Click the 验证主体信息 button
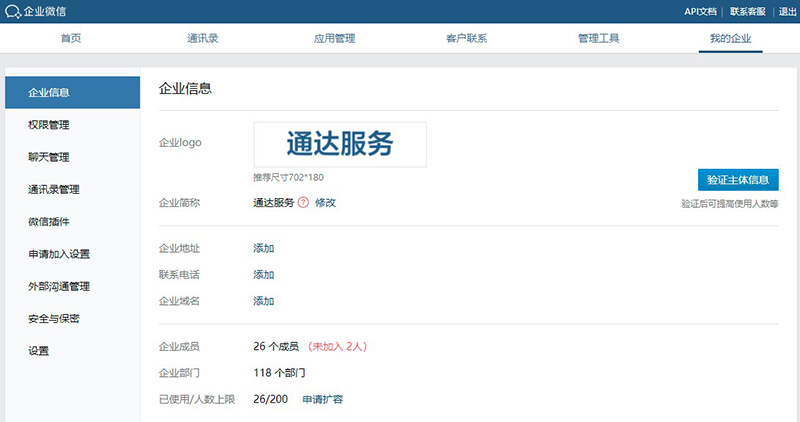800x422 pixels. tap(738, 180)
